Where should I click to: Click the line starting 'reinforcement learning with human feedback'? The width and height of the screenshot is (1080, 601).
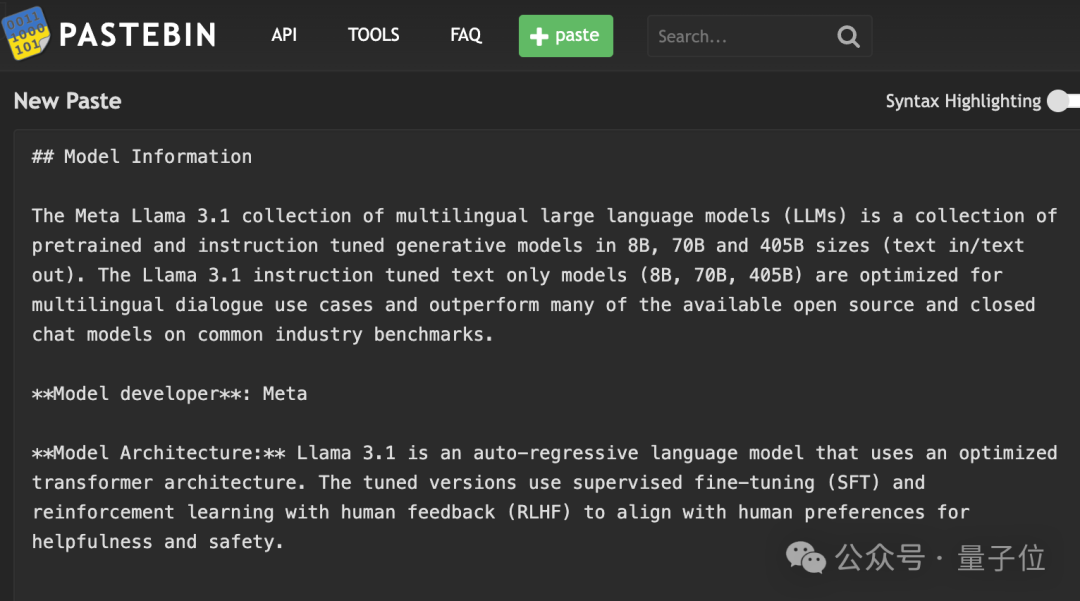501,512
